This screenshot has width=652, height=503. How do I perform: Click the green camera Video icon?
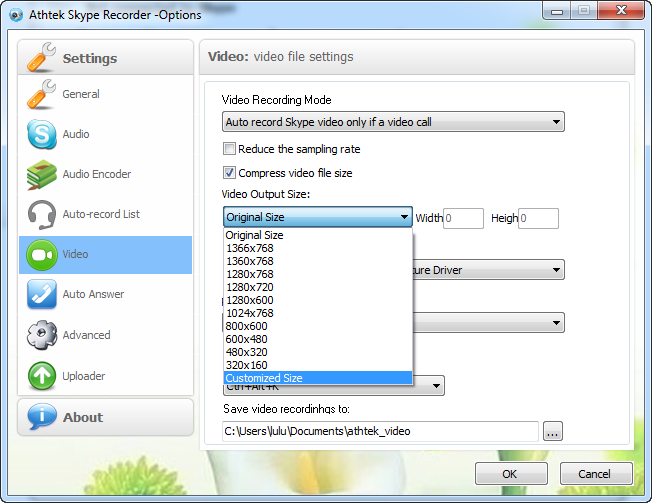click(42, 255)
